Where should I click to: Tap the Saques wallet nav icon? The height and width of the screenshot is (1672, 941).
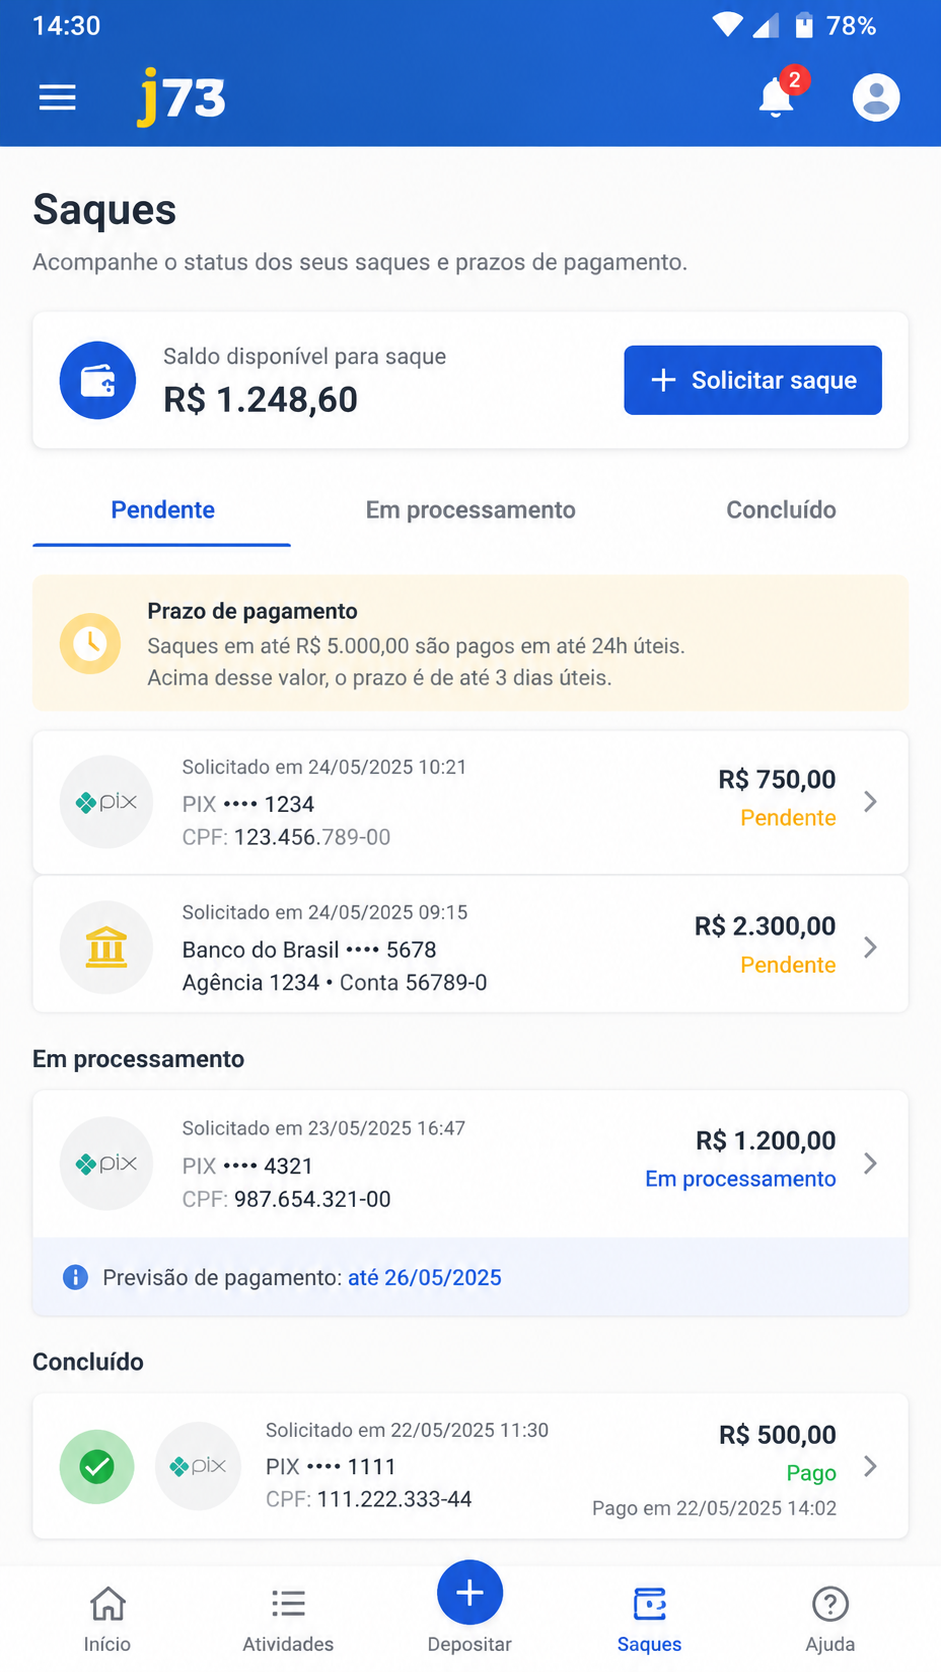click(649, 1604)
